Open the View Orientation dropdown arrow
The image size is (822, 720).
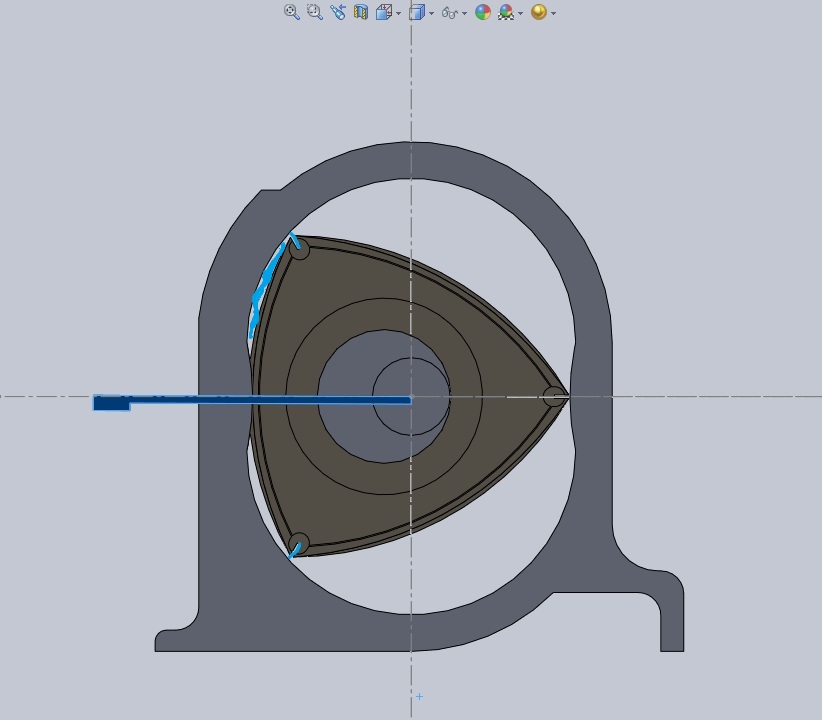pyautogui.click(x=398, y=13)
